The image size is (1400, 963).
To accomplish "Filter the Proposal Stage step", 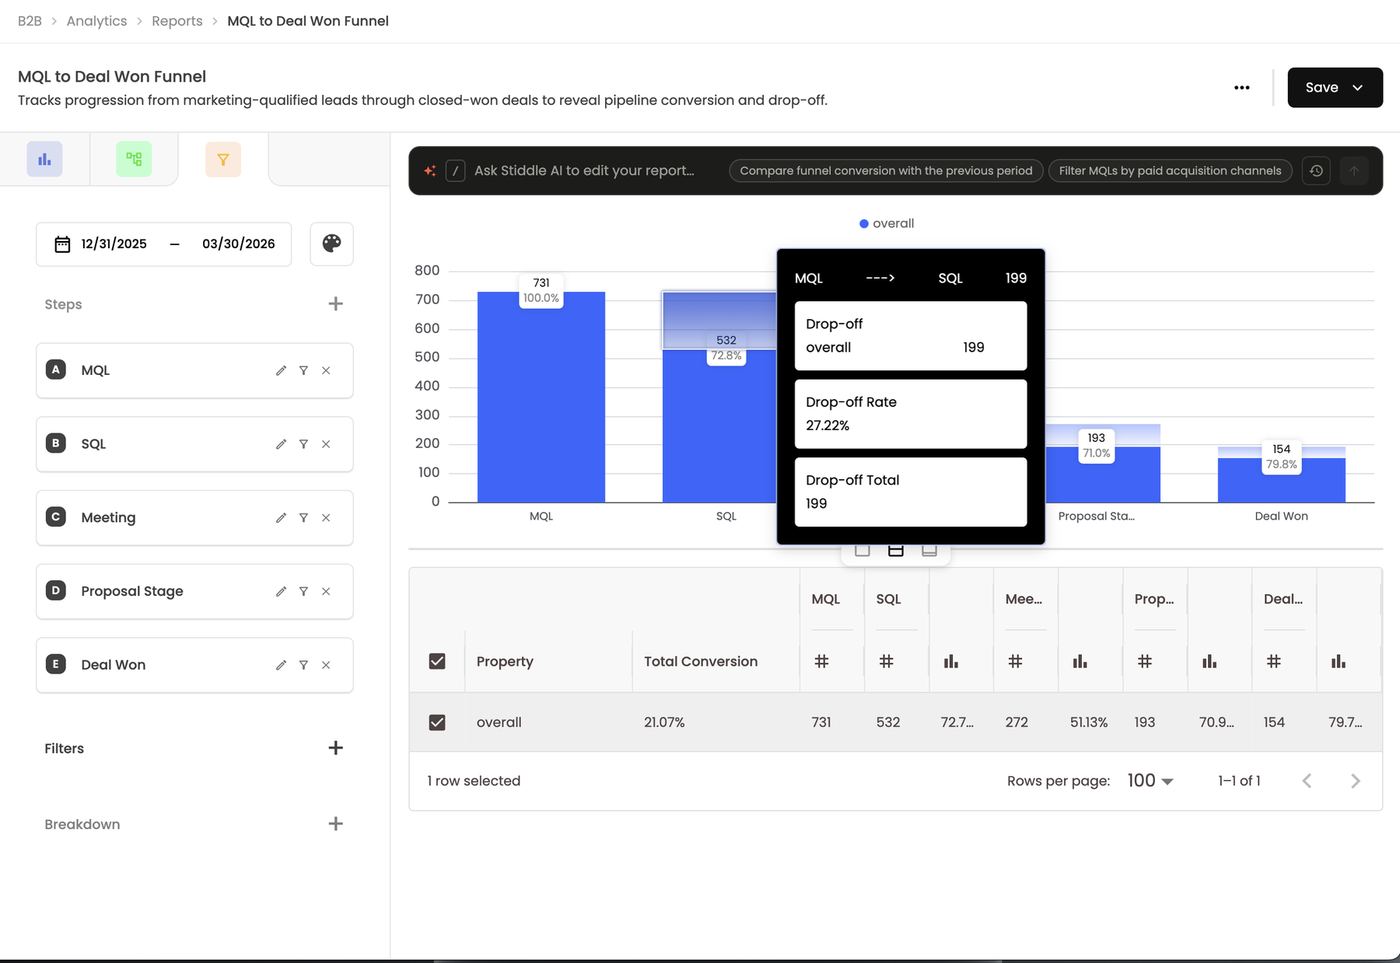I will pyautogui.click(x=303, y=591).
